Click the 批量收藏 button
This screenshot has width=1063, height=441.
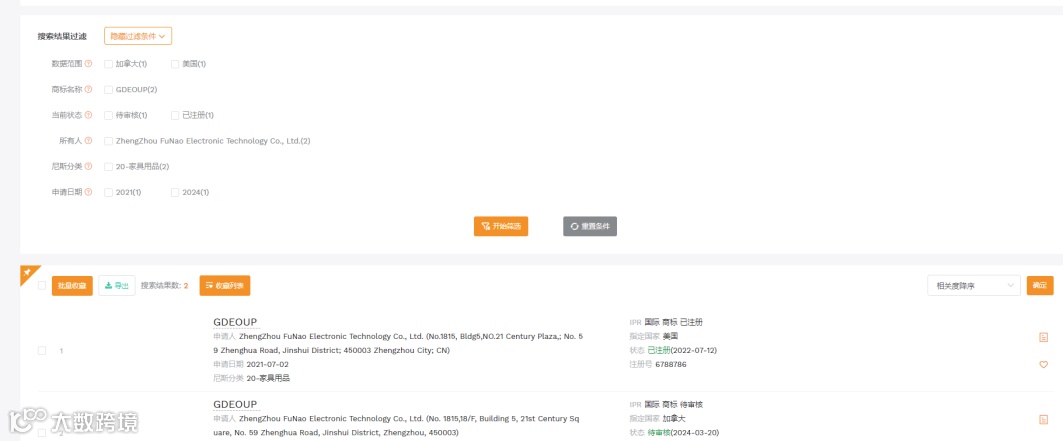[72, 286]
